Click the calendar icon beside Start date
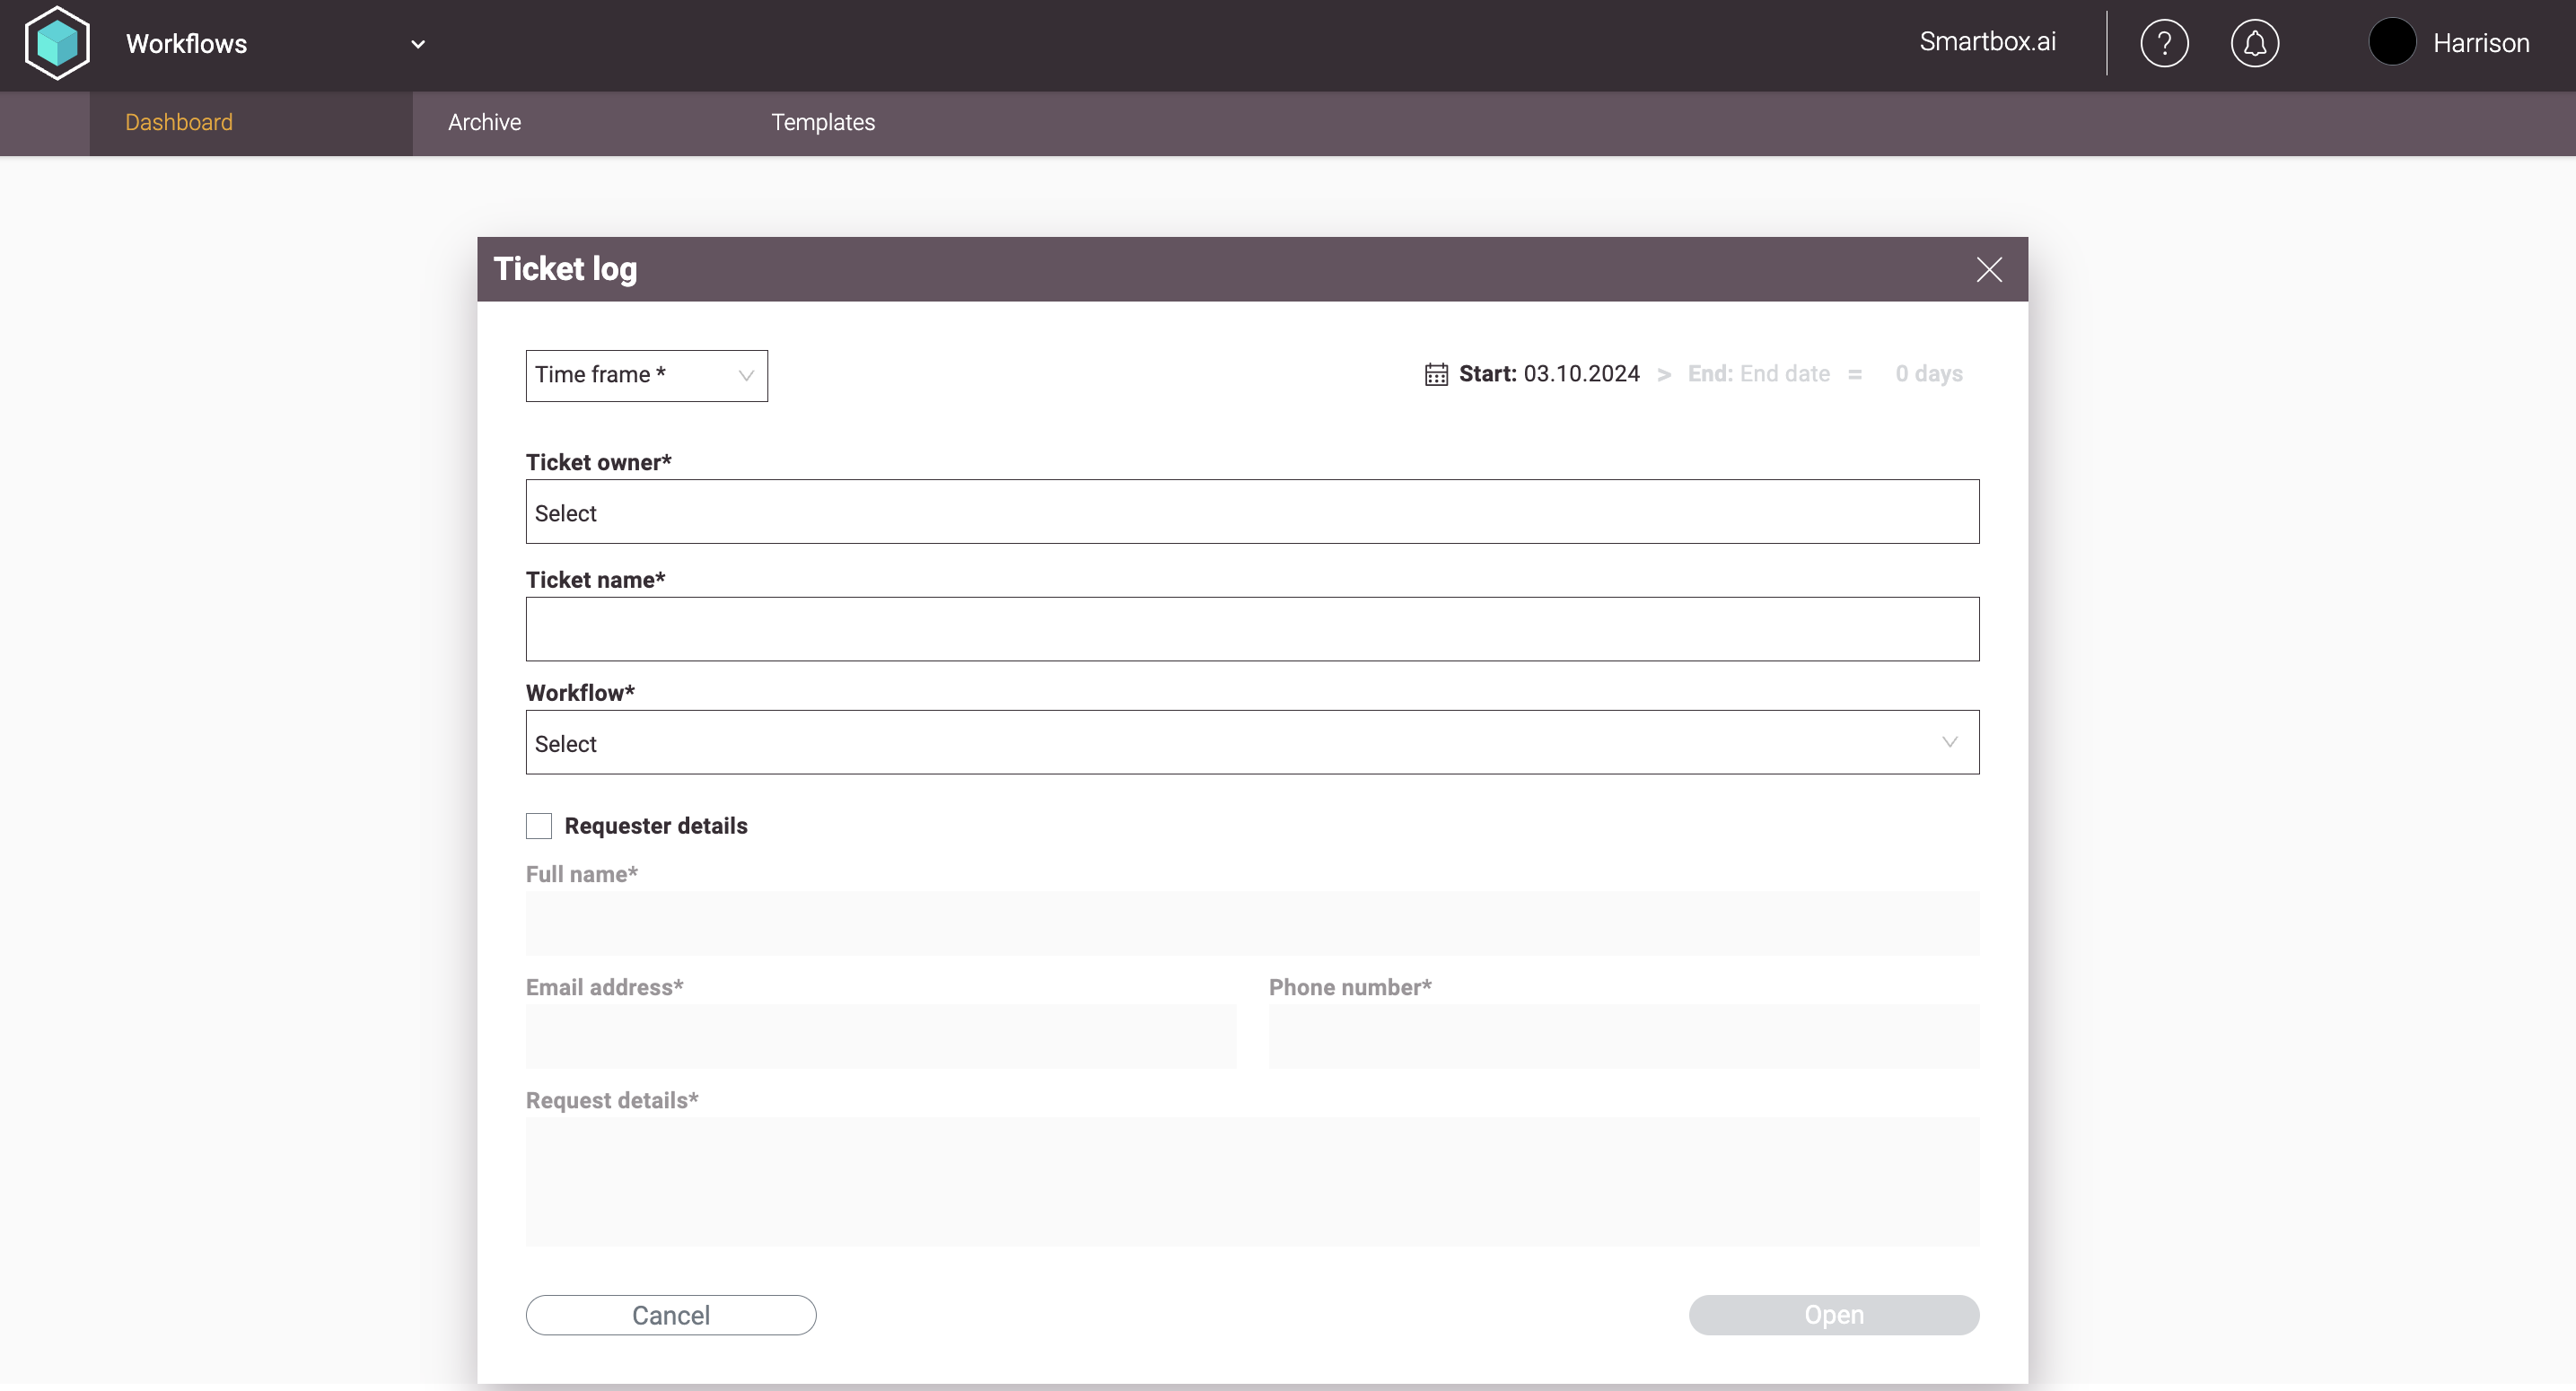The image size is (2576, 1391). coord(1436,374)
